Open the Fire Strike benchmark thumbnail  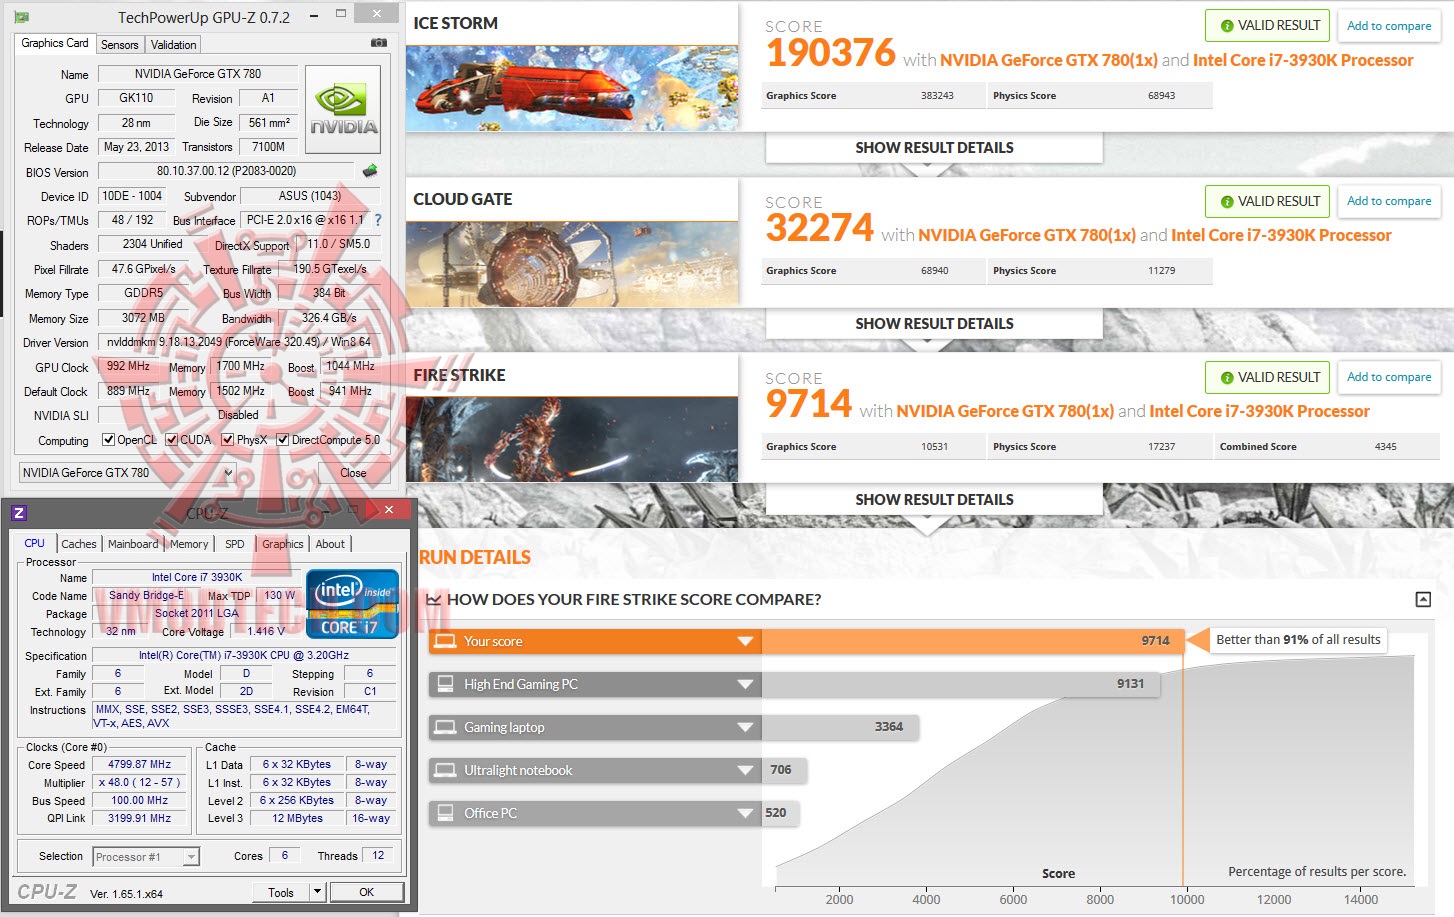[572, 439]
